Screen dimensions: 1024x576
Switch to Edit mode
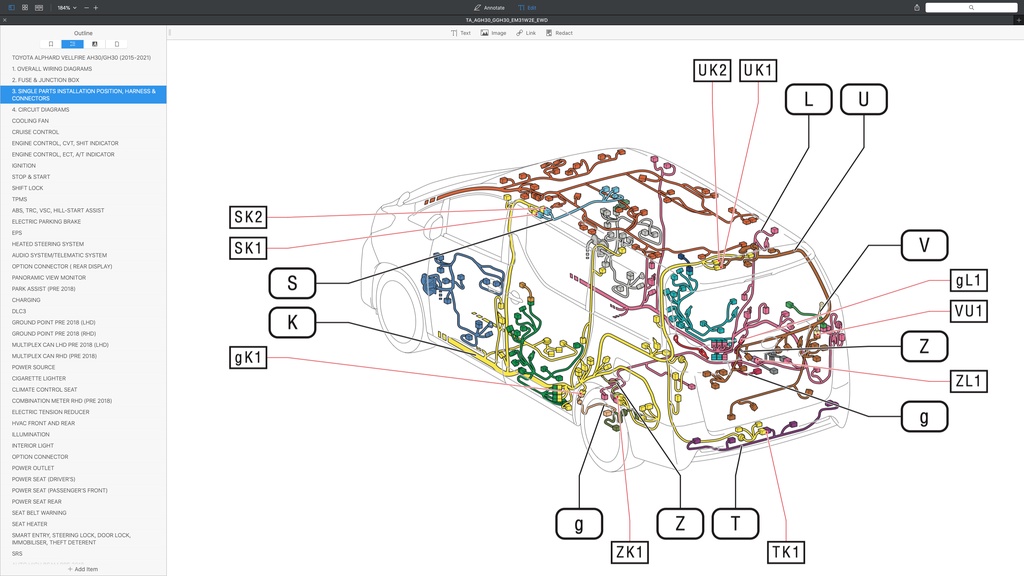[x=527, y=8]
